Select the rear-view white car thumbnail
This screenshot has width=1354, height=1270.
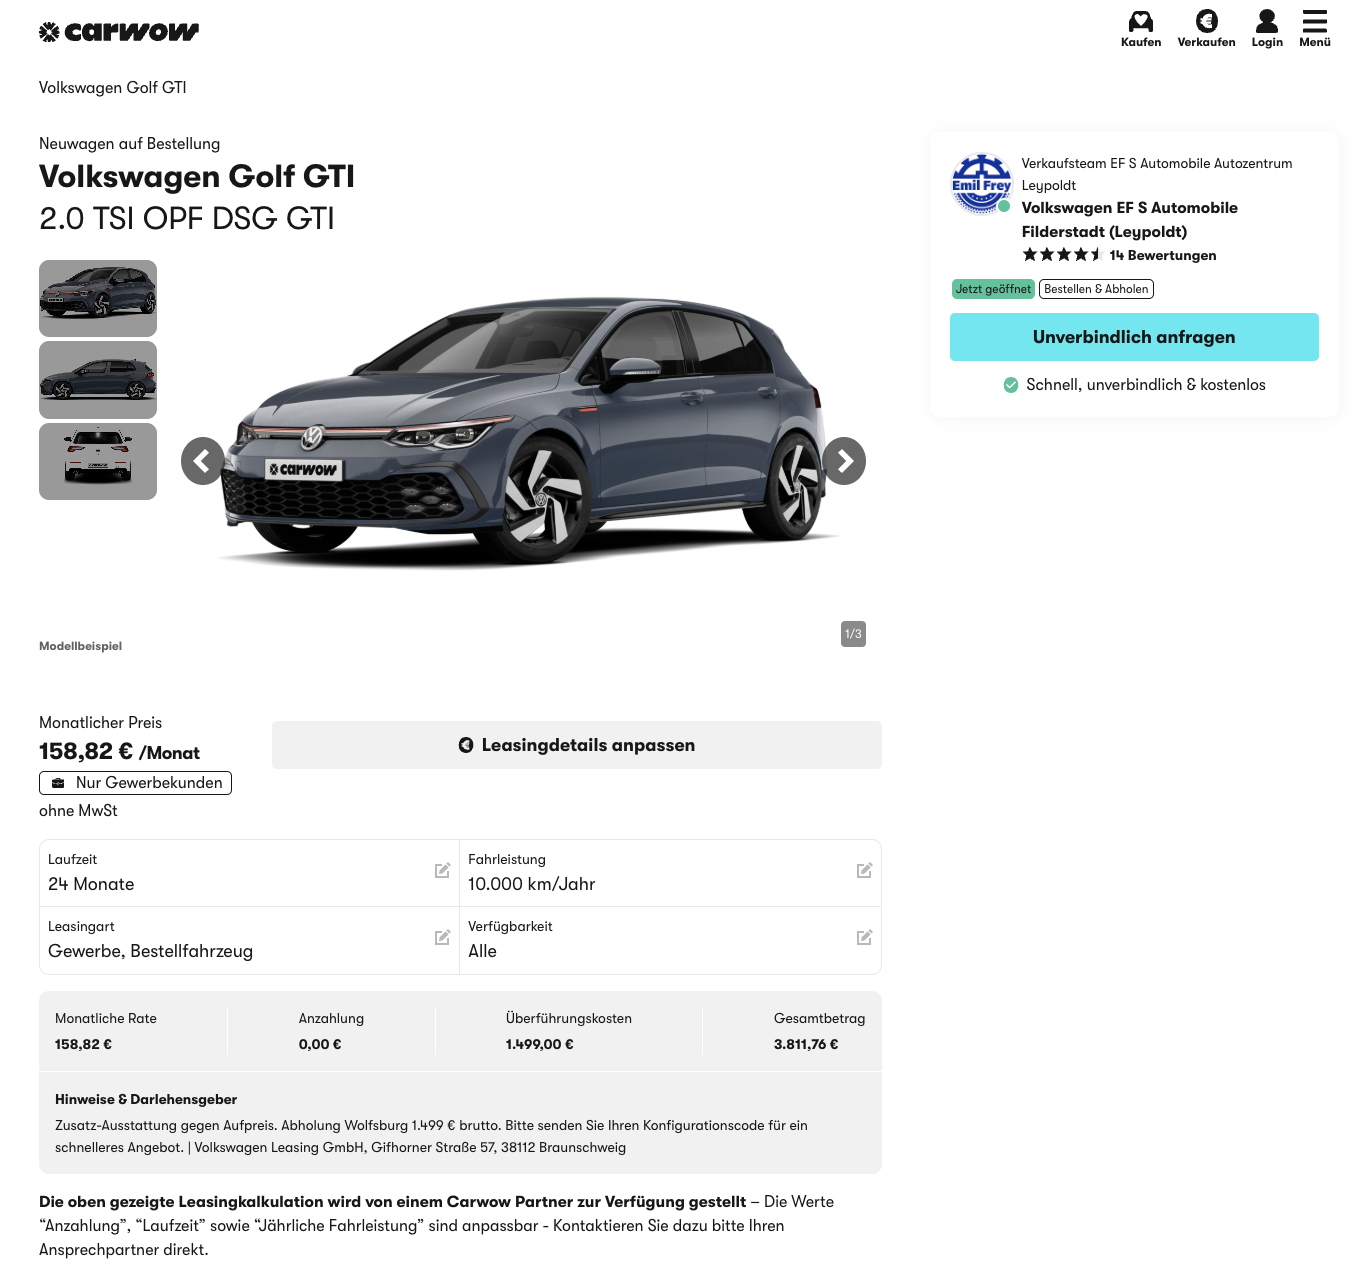[98, 461]
